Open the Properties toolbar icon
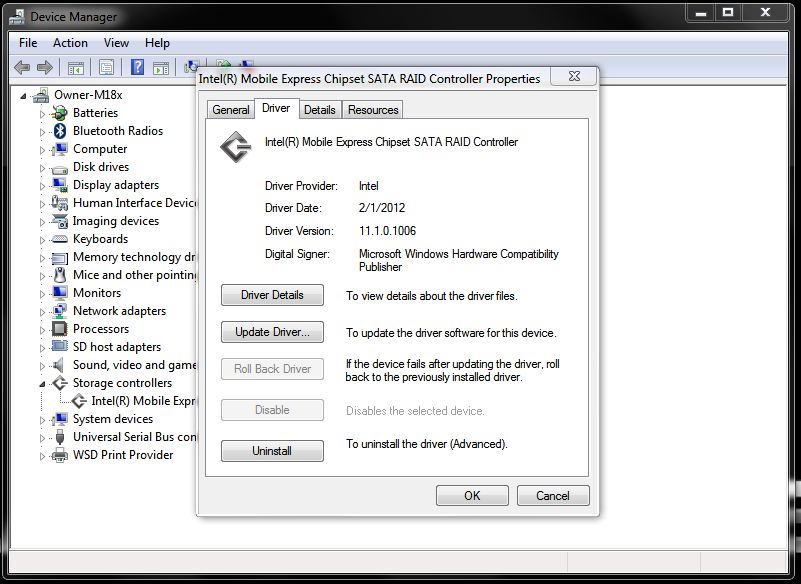 point(106,67)
